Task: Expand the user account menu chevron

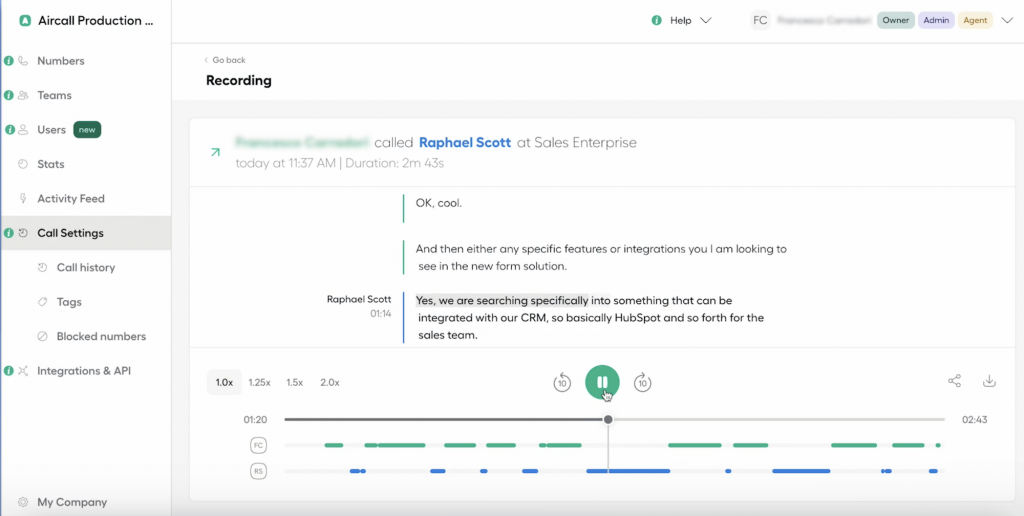Action: click(1006, 20)
